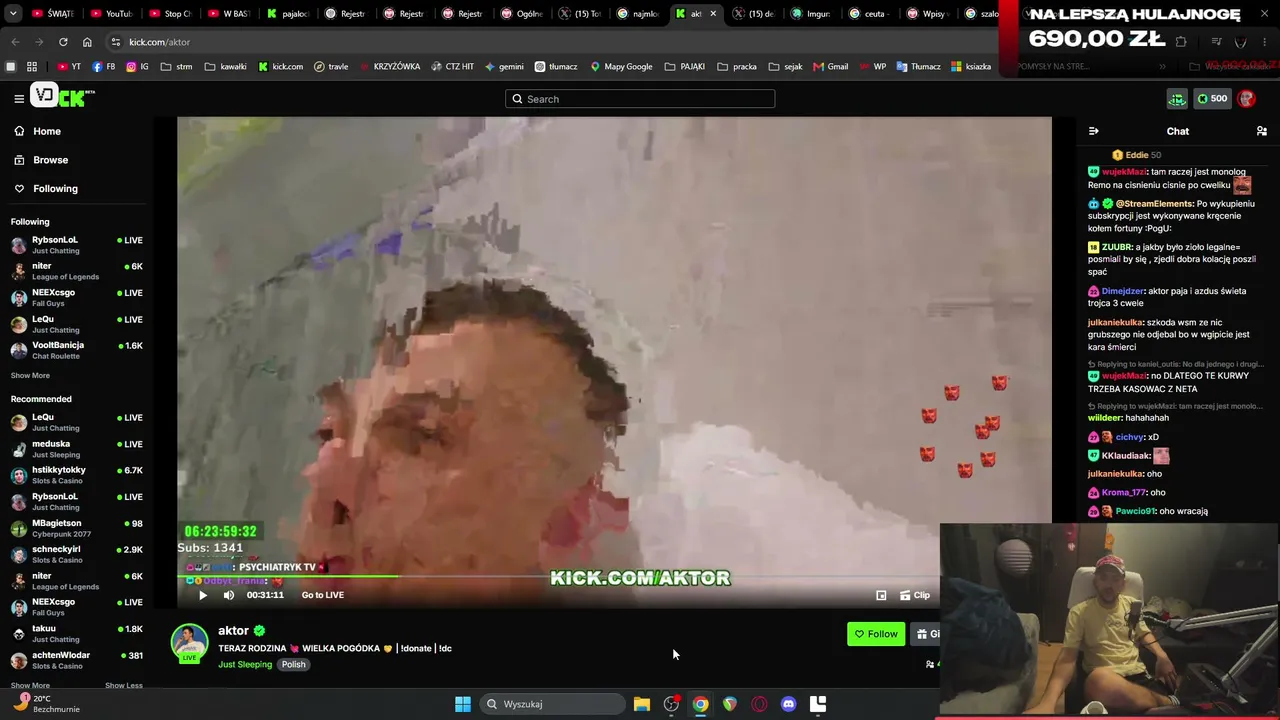
Task: Open hstikkytokky Slots & Casino channel
Action: (x=77, y=475)
